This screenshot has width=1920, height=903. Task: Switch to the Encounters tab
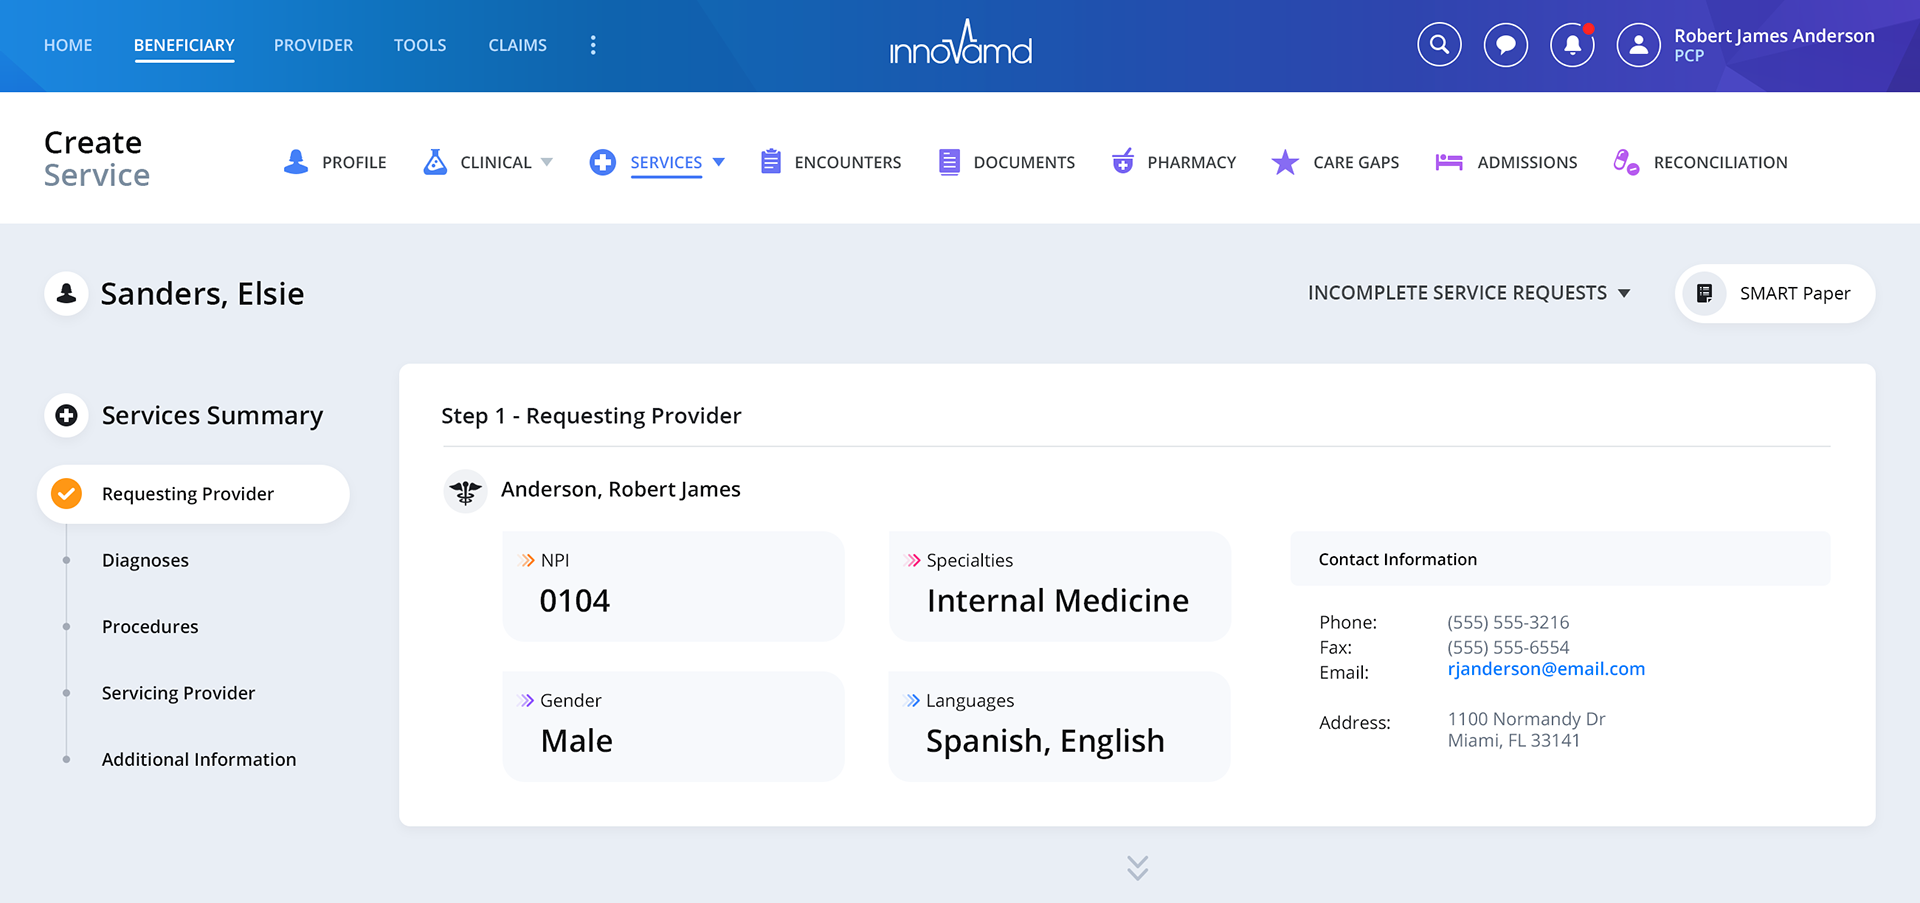point(830,162)
